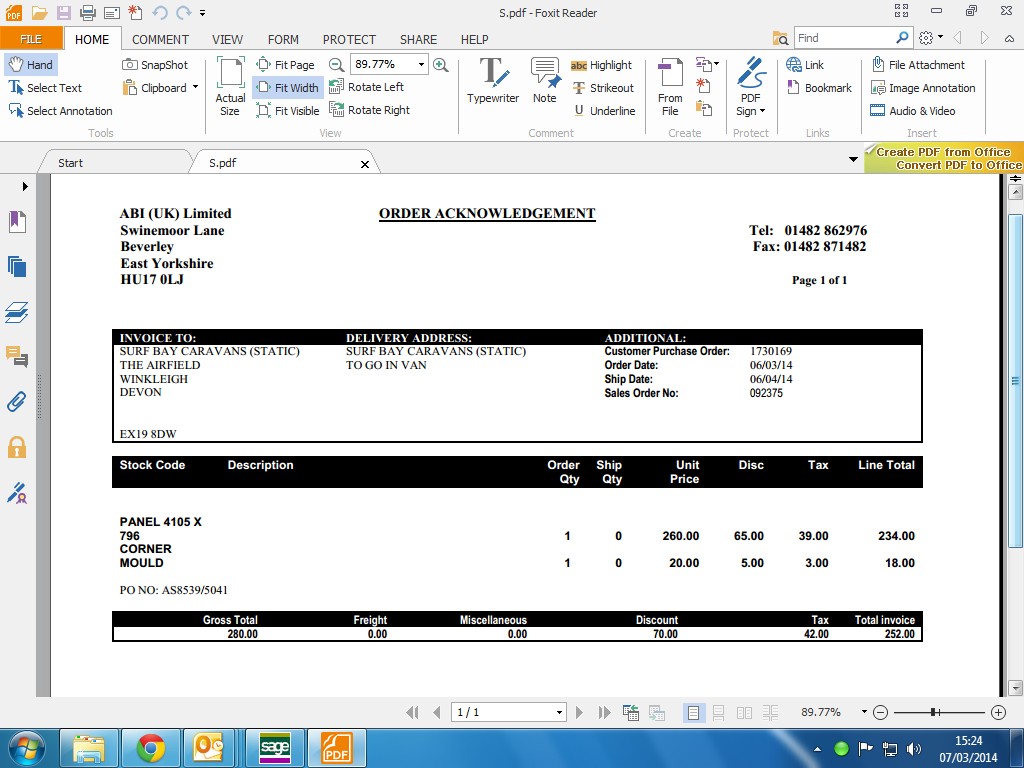Open the find settings gear dropdown
The height and width of the screenshot is (768, 1024).
pyautogui.click(x=930, y=38)
